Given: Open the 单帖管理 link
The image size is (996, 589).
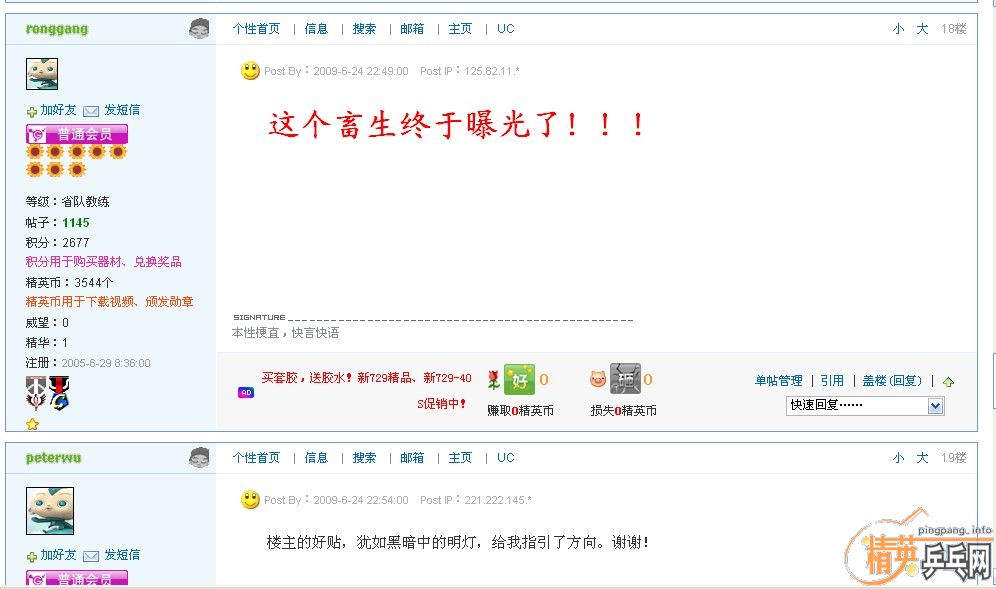Looking at the screenshot, I should 779,381.
